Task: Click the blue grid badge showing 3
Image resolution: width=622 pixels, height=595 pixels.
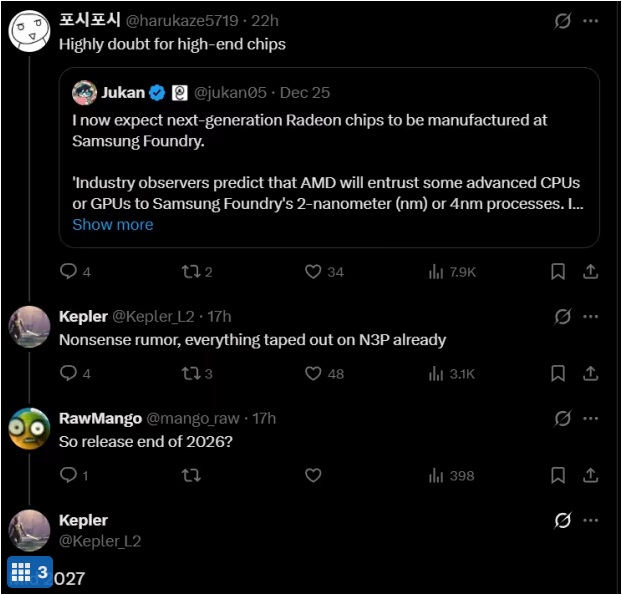Action: pos(30,572)
